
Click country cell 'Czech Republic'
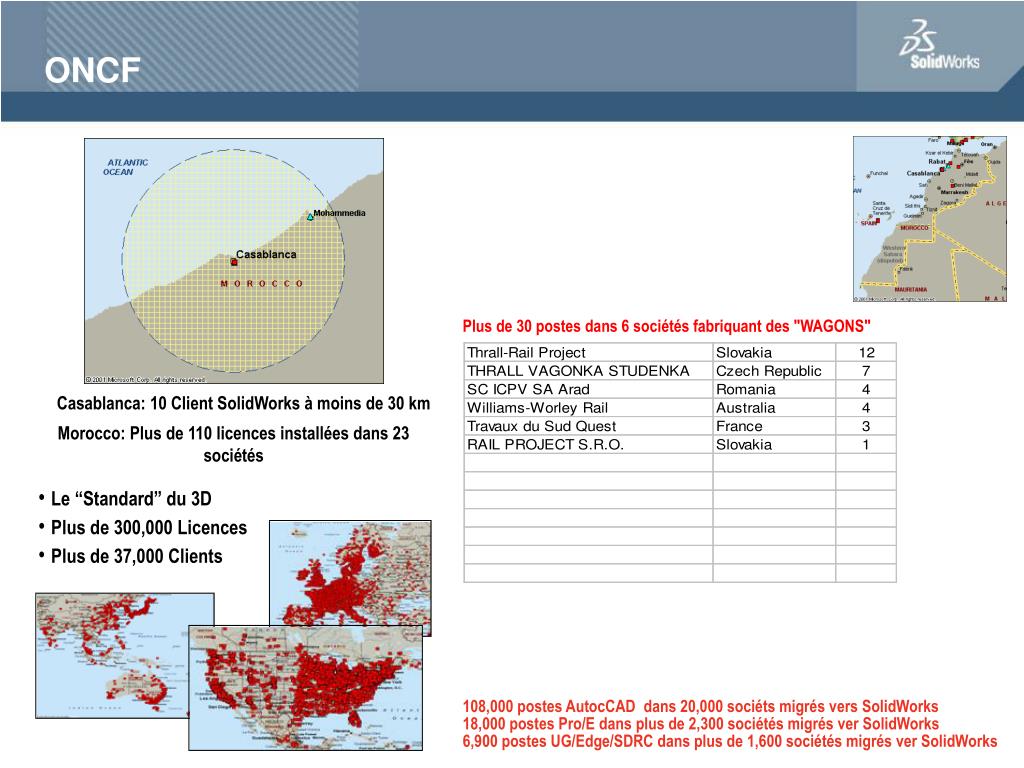pos(775,370)
